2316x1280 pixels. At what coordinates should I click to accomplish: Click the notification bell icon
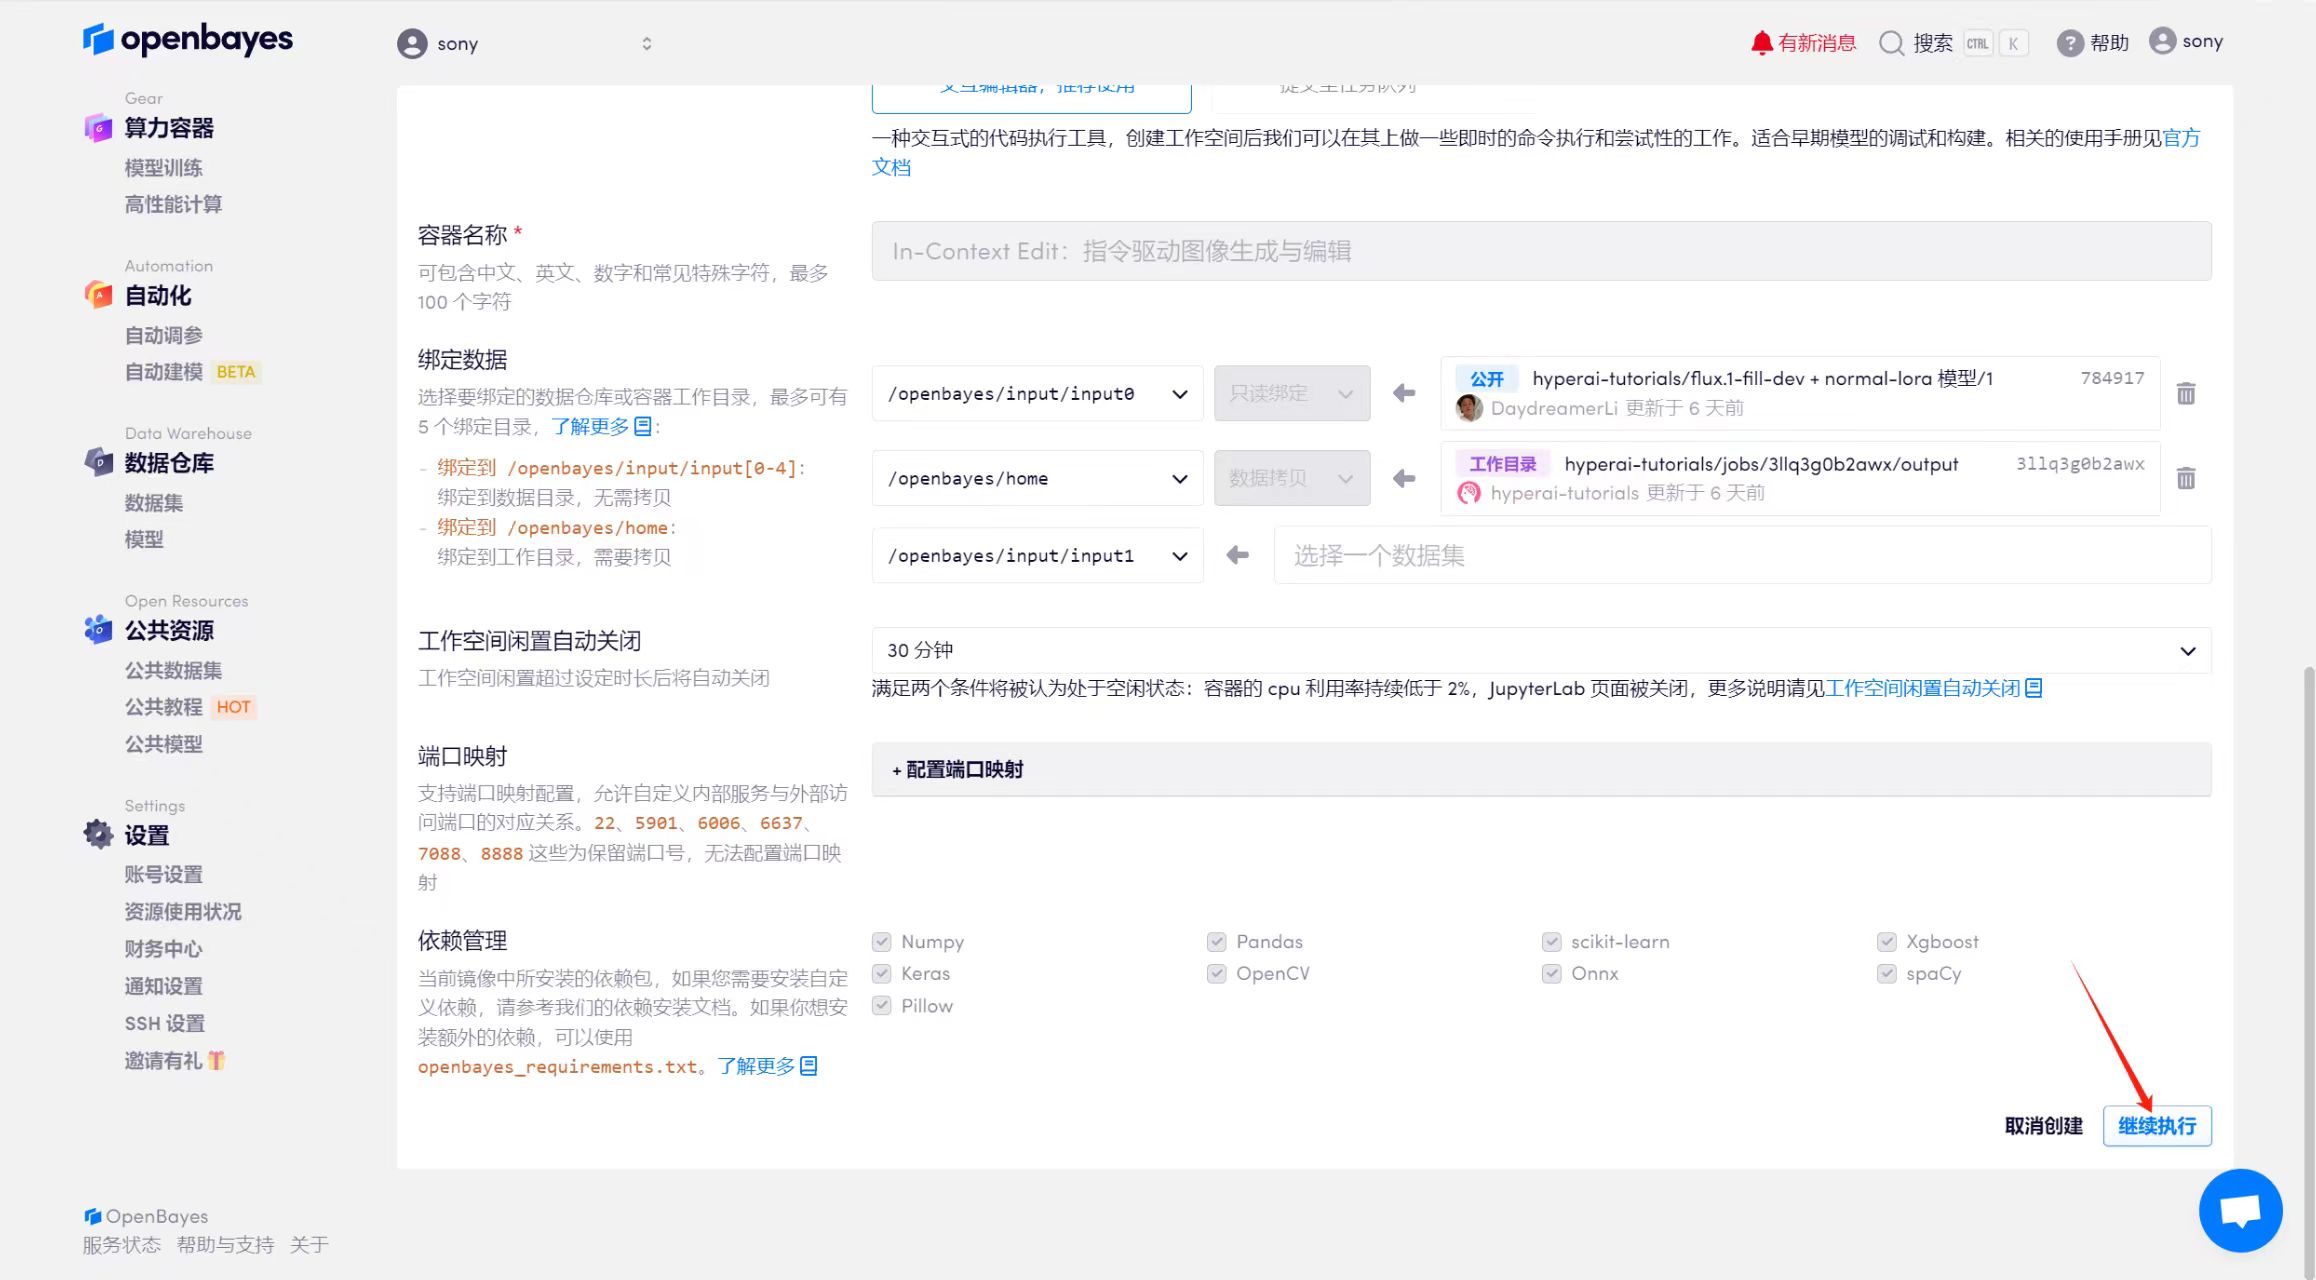(x=1761, y=42)
